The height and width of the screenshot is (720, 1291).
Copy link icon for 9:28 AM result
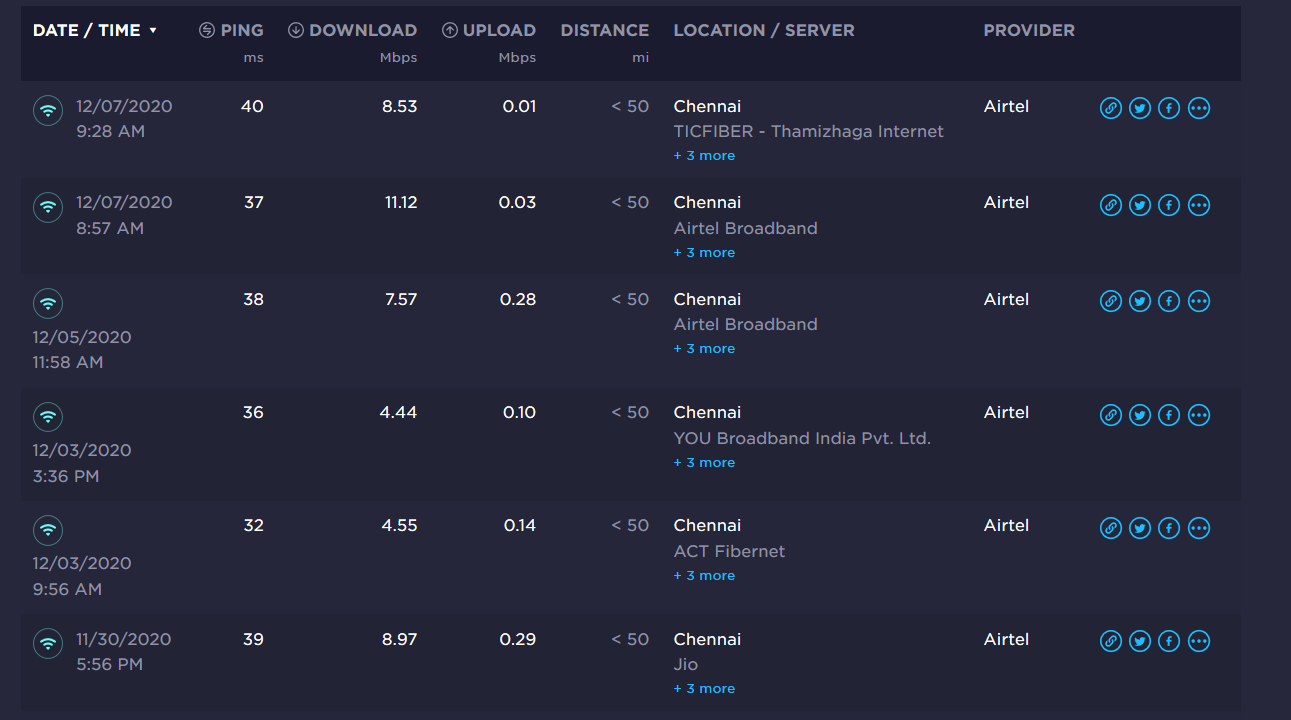(1110, 108)
